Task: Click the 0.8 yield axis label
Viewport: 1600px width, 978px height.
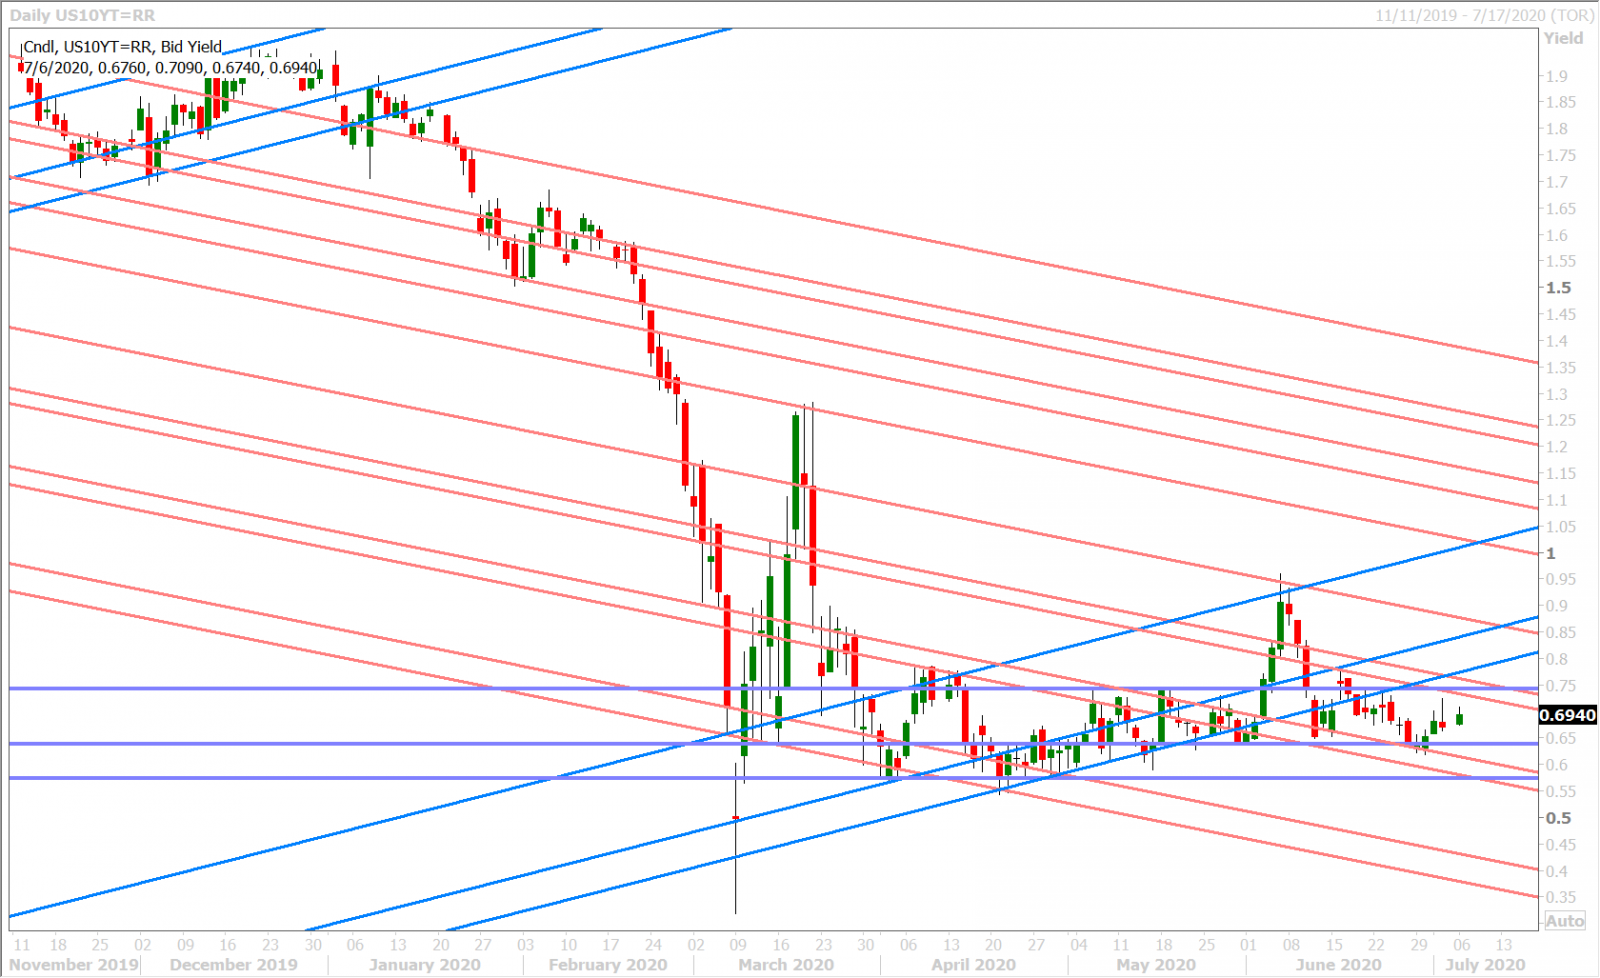Action: pyautogui.click(x=1556, y=659)
